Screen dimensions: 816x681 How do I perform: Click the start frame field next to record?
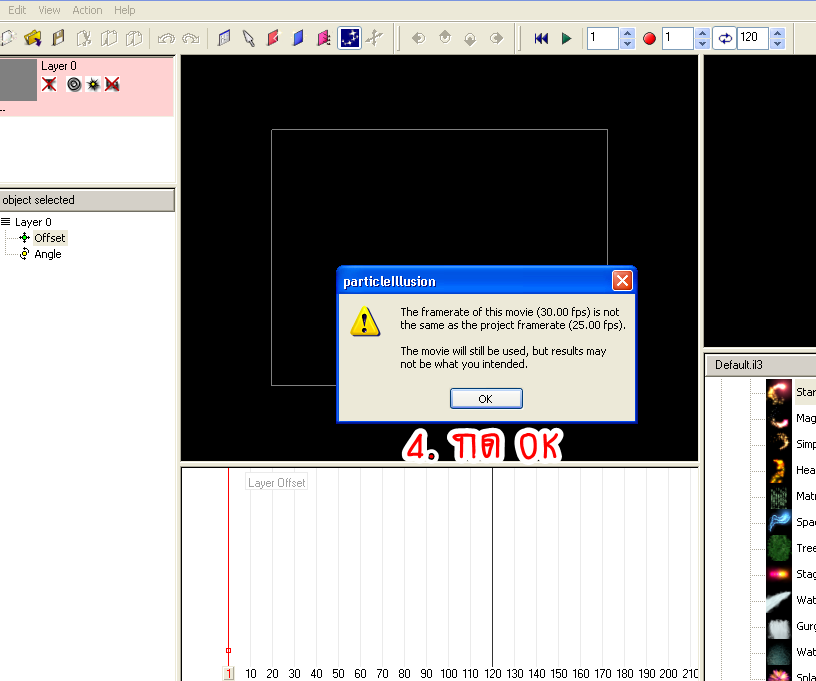click(x=677, y=38)
